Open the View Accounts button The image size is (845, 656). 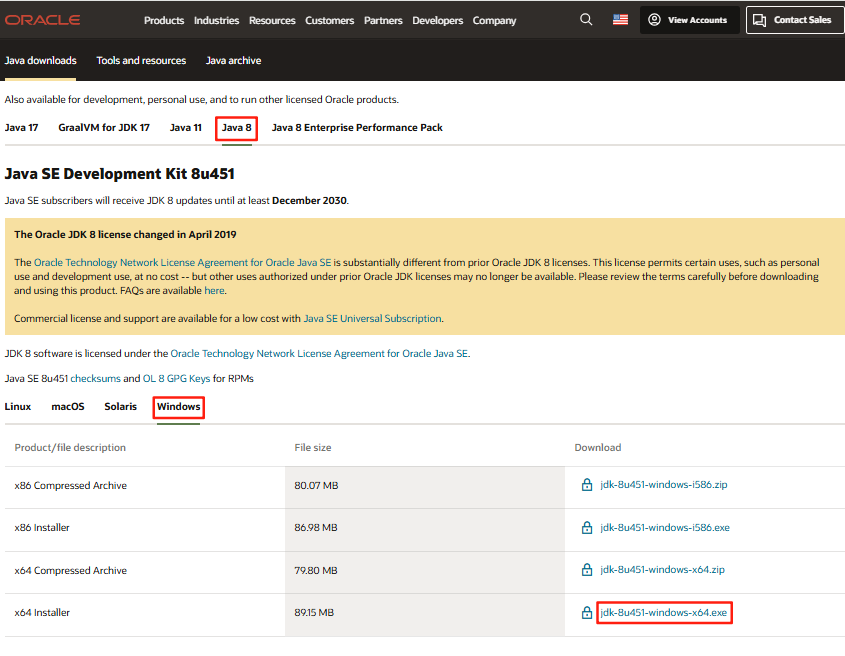(689, 20)
